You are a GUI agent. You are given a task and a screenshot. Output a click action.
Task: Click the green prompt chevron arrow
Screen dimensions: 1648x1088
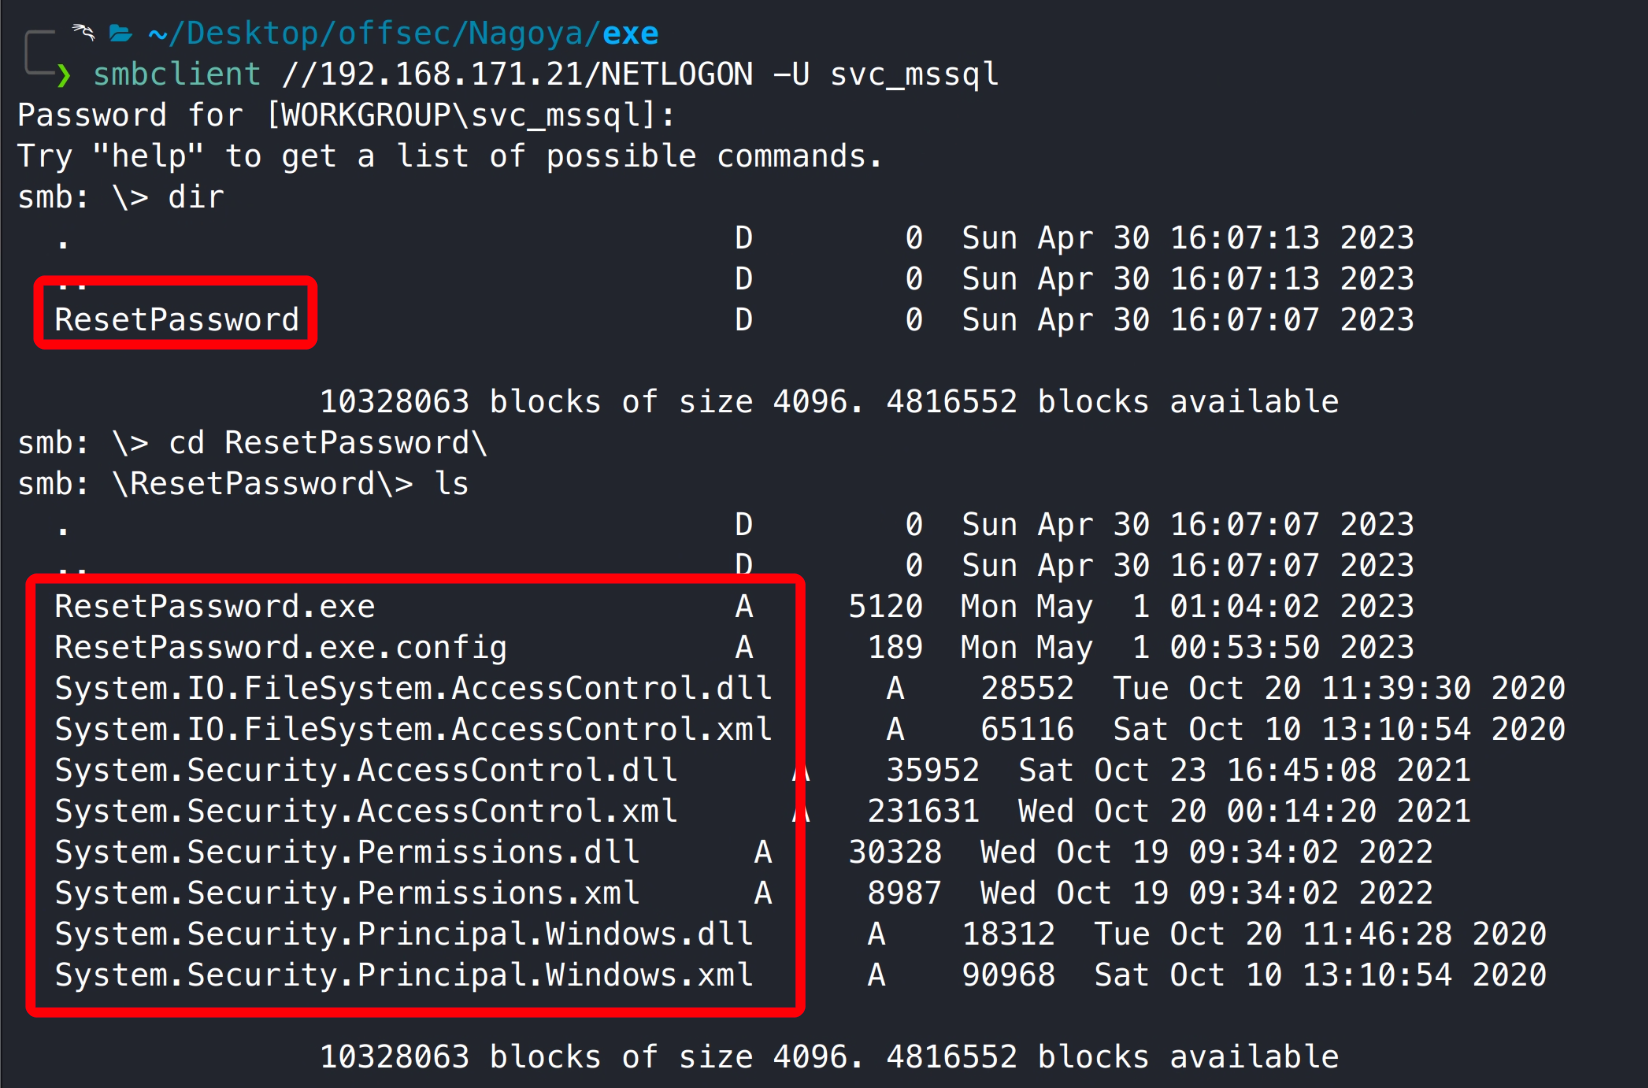click(64, 75)
